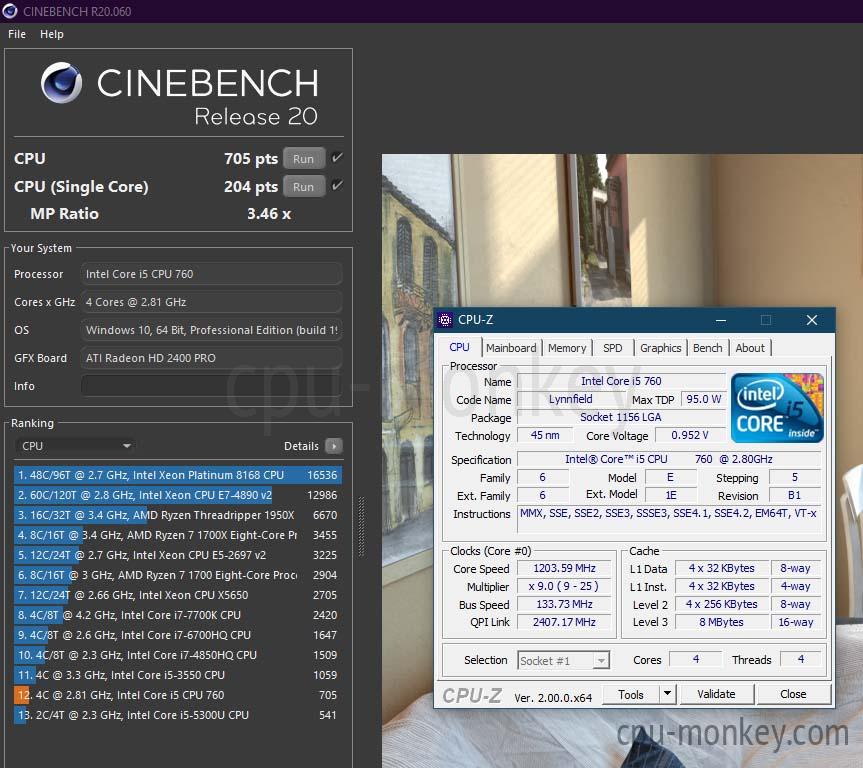
Task: Open the Help menu in Cinebench
Action: pyautogui.click(x=52, y=34)
